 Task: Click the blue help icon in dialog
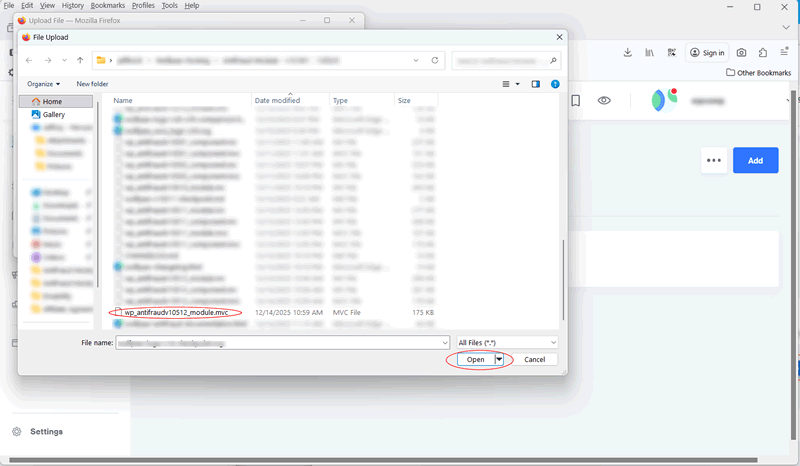(x=555, y=84)
